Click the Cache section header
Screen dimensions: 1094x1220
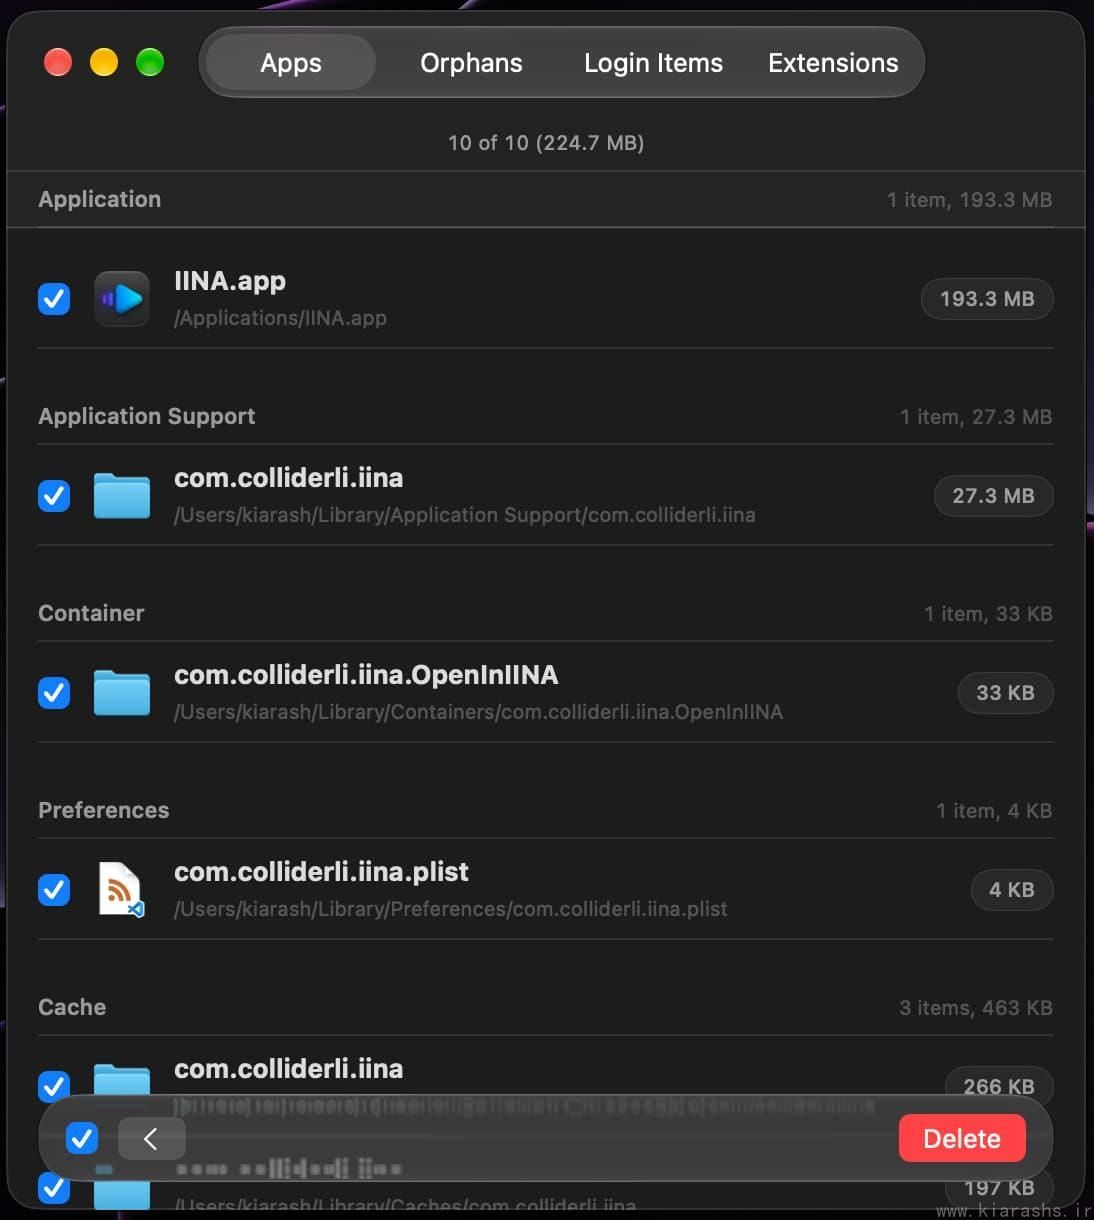coord(72,1007)
